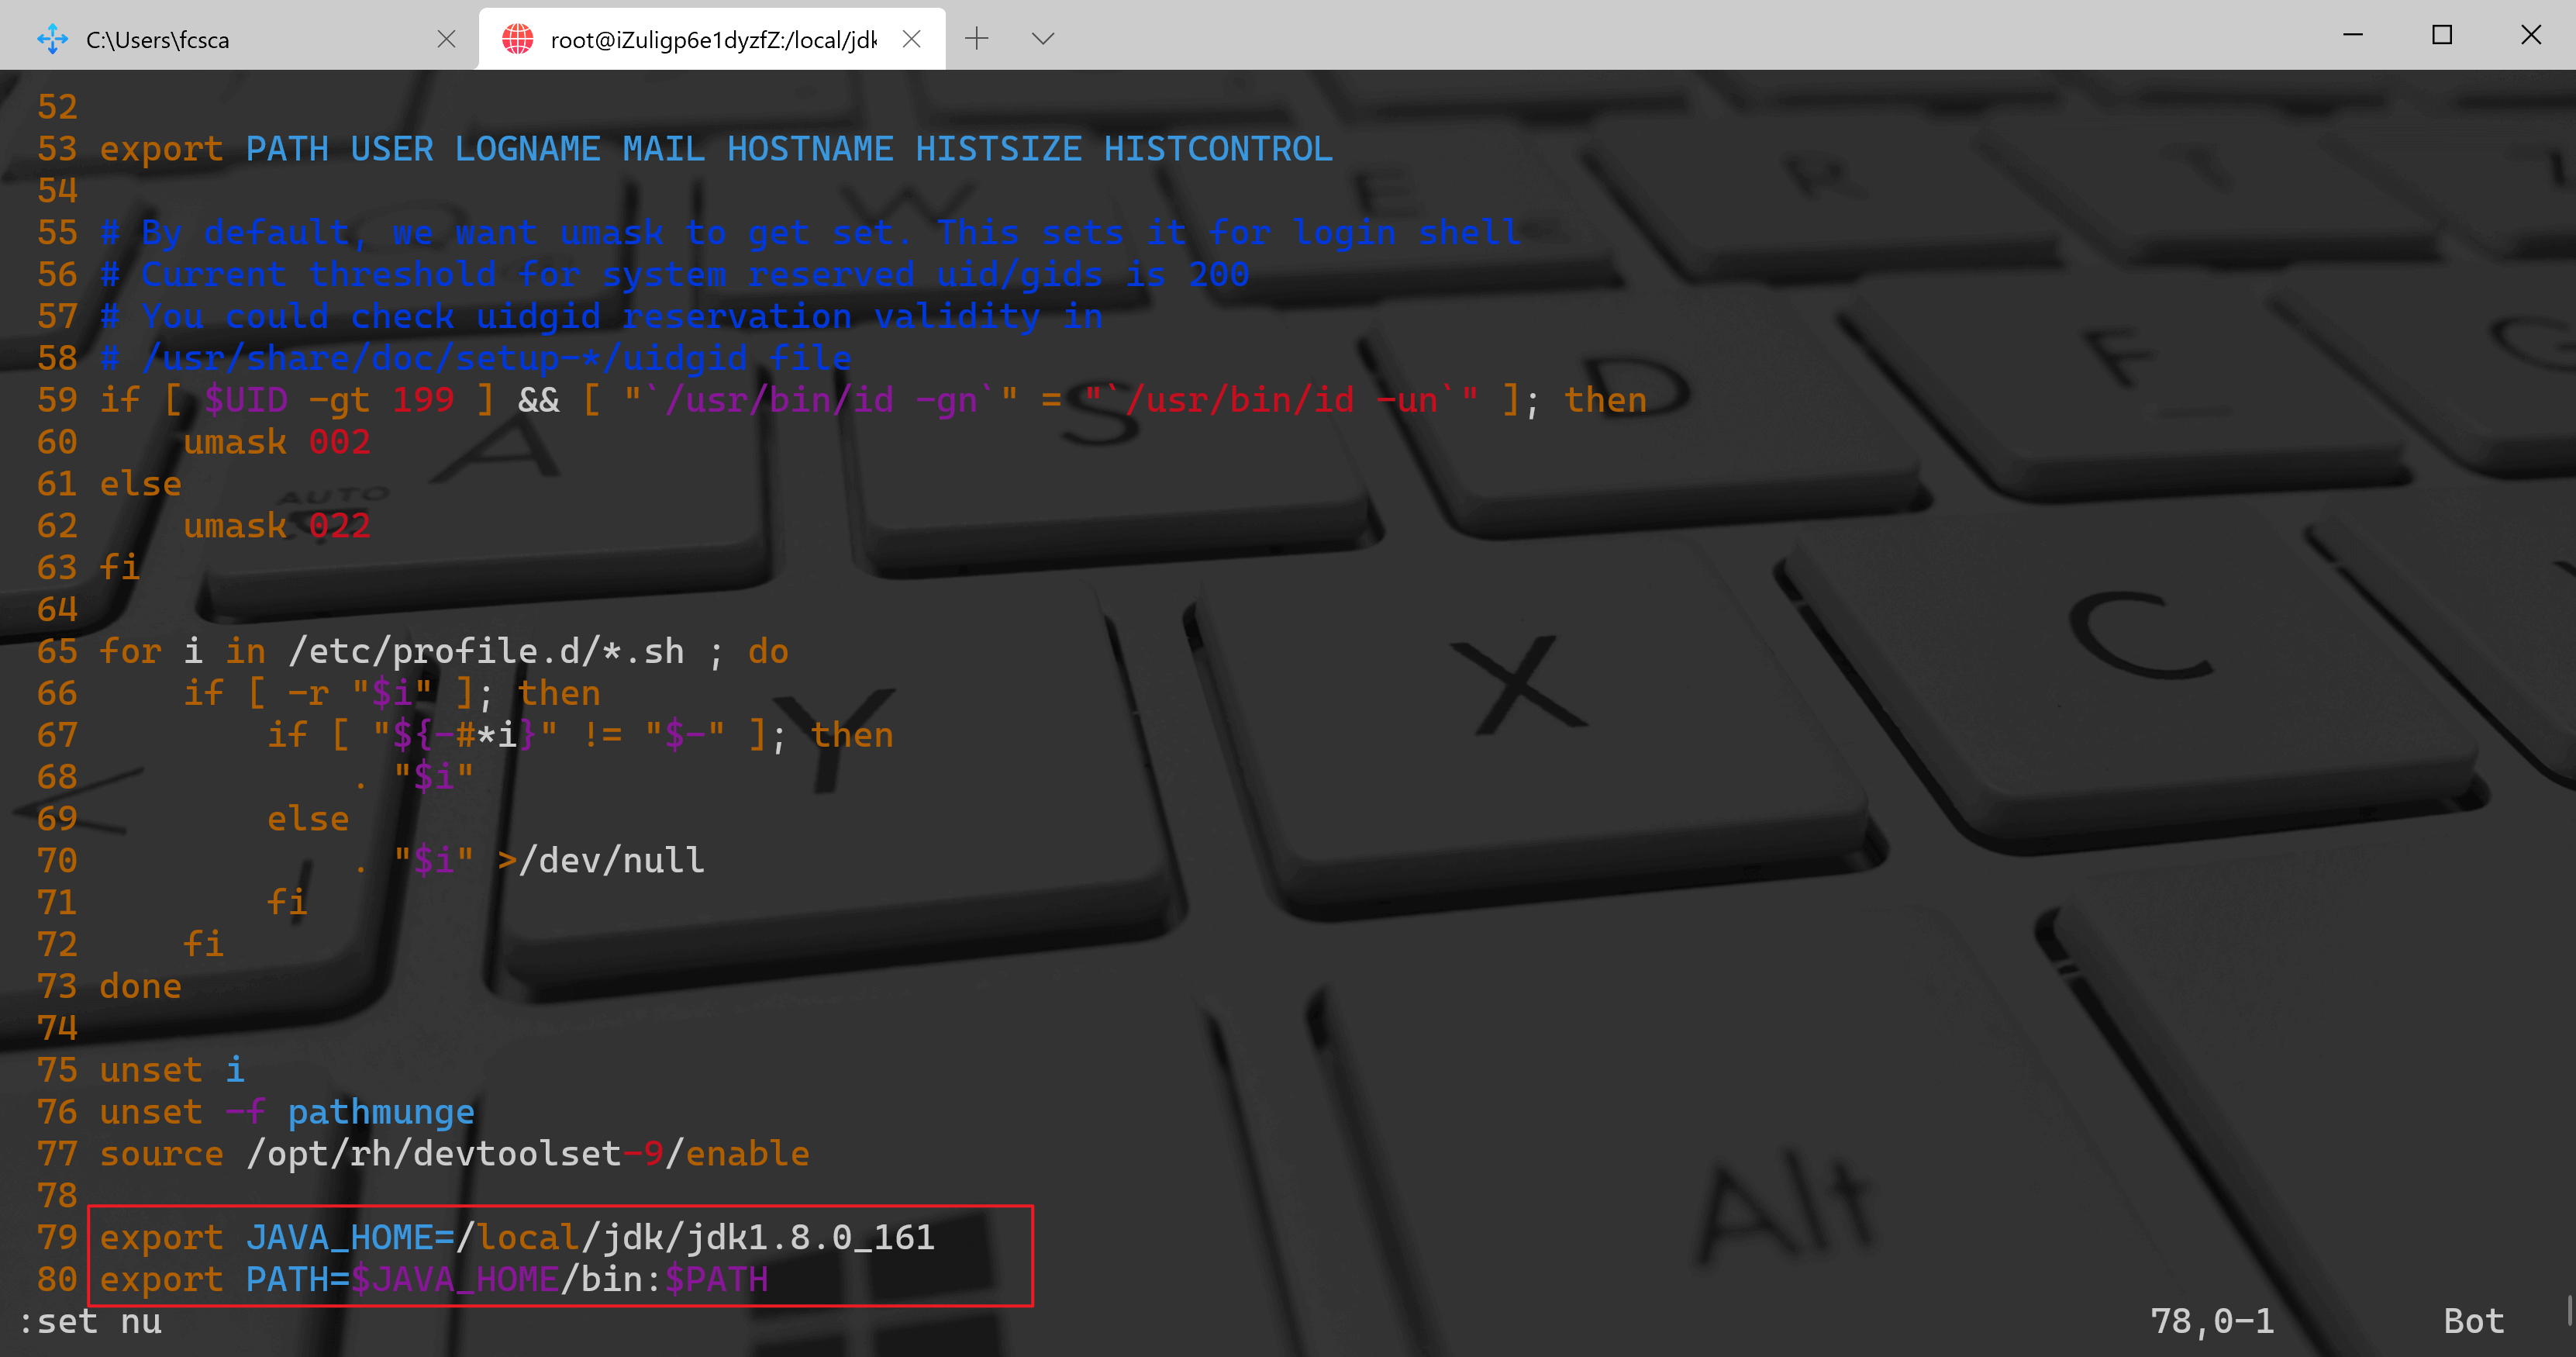The image size is (2576, 1357).
Task: Close the root@iZuligp6e1dyzfZ tab
Action: coord(911,39)
